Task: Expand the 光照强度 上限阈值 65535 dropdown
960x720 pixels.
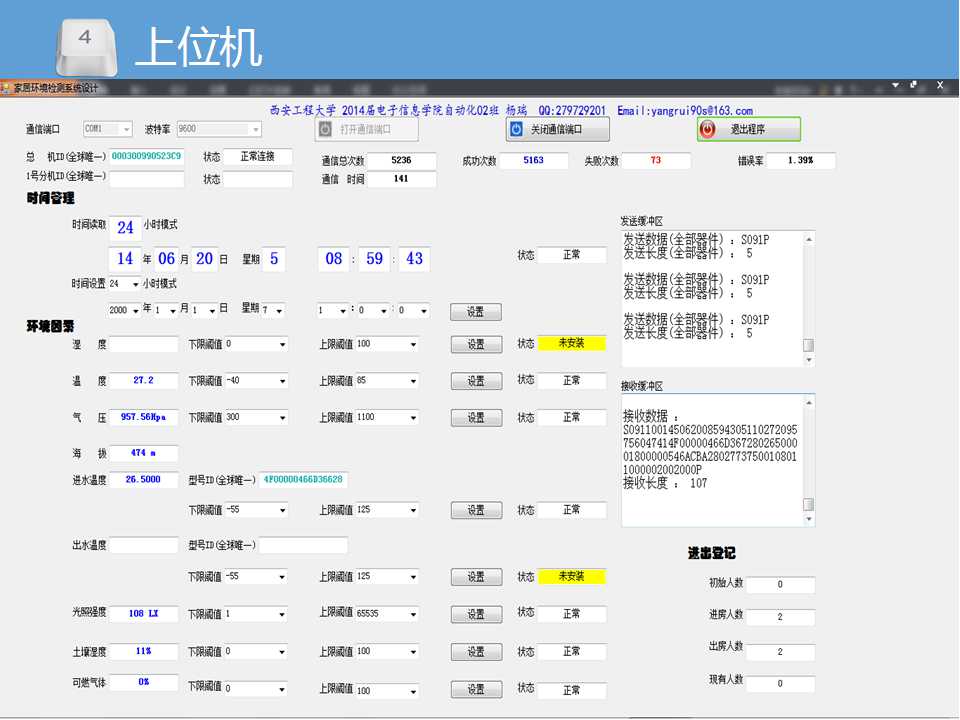Action: (413, 614)
